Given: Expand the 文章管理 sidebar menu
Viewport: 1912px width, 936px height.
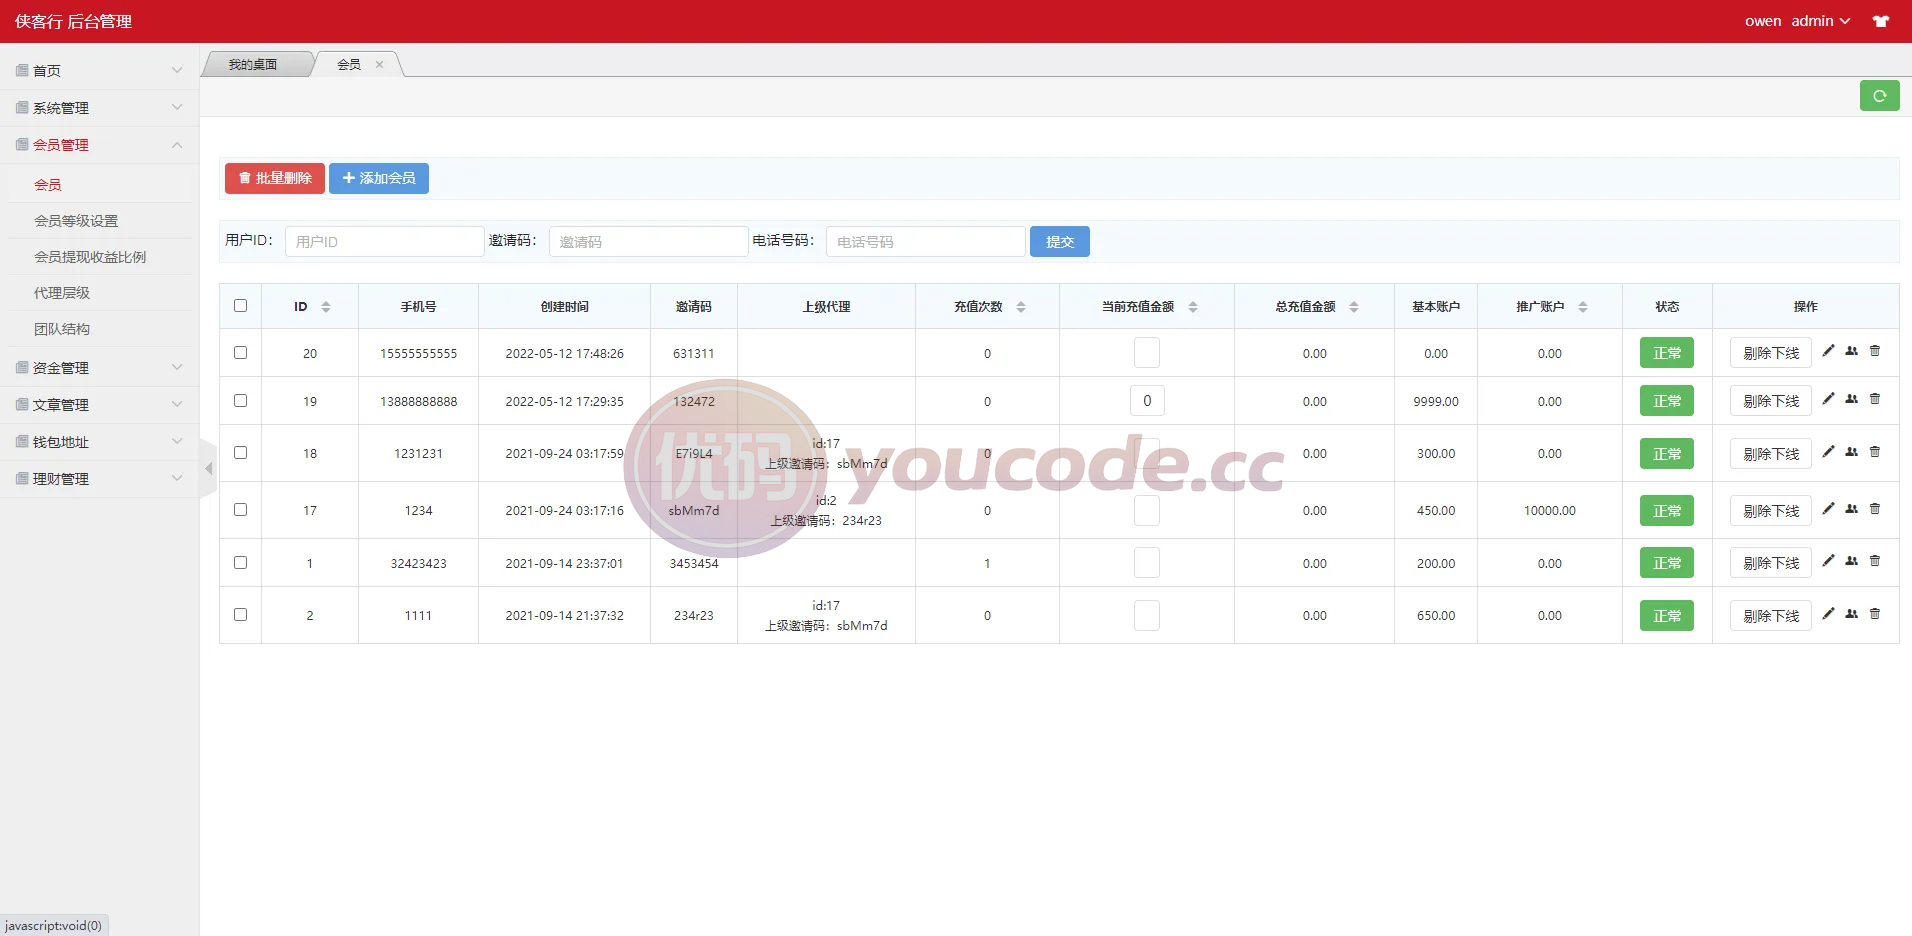Looking at the screenshot, I should click(99, 405).
